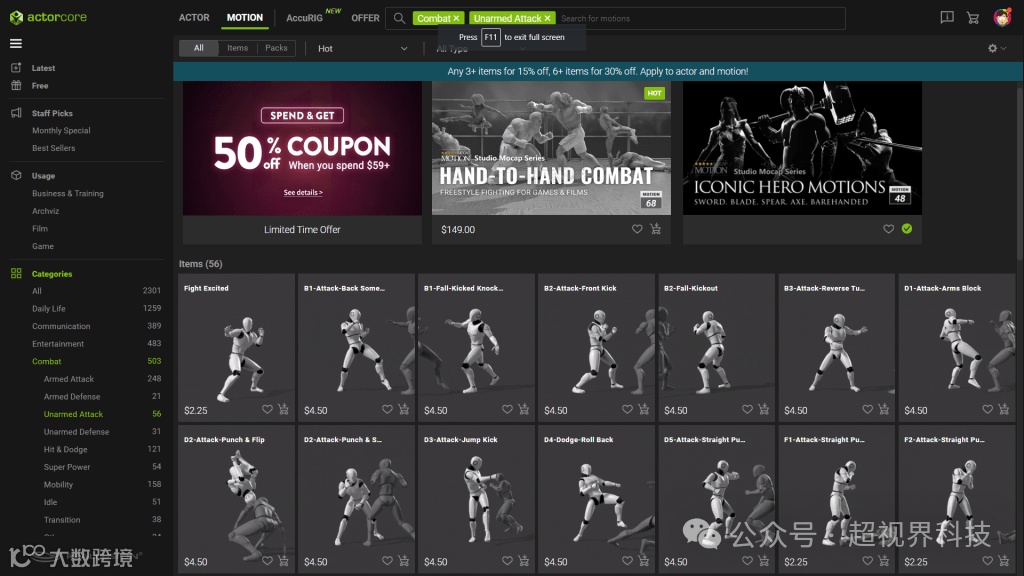Remove the Combat filter tag
1024x576 pixels.
pyautogui.click(x=456, y=18)
